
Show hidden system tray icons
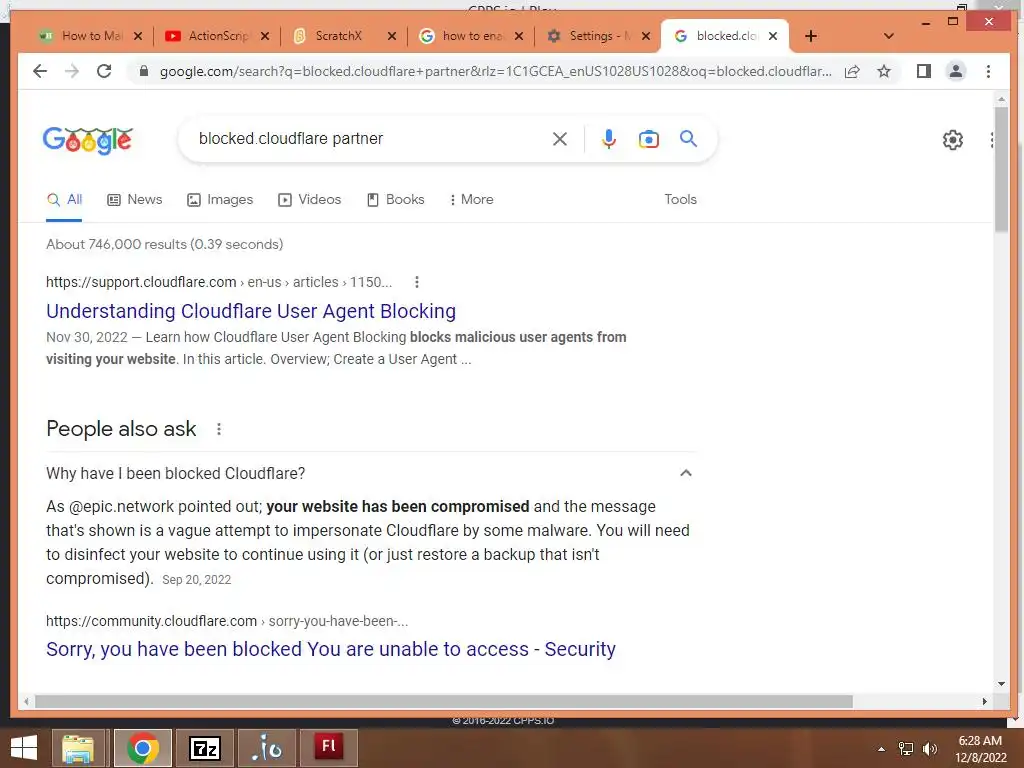881,749
